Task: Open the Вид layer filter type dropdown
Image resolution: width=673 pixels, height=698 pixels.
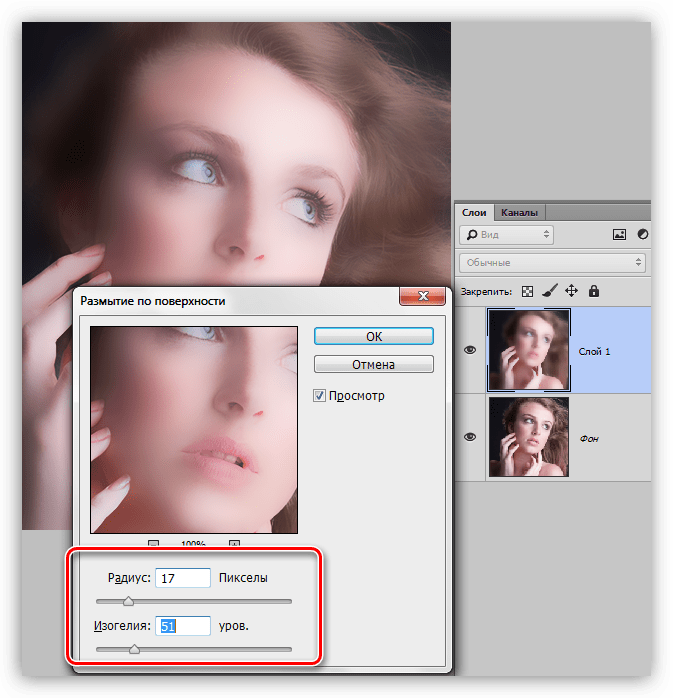Action: 507,235
